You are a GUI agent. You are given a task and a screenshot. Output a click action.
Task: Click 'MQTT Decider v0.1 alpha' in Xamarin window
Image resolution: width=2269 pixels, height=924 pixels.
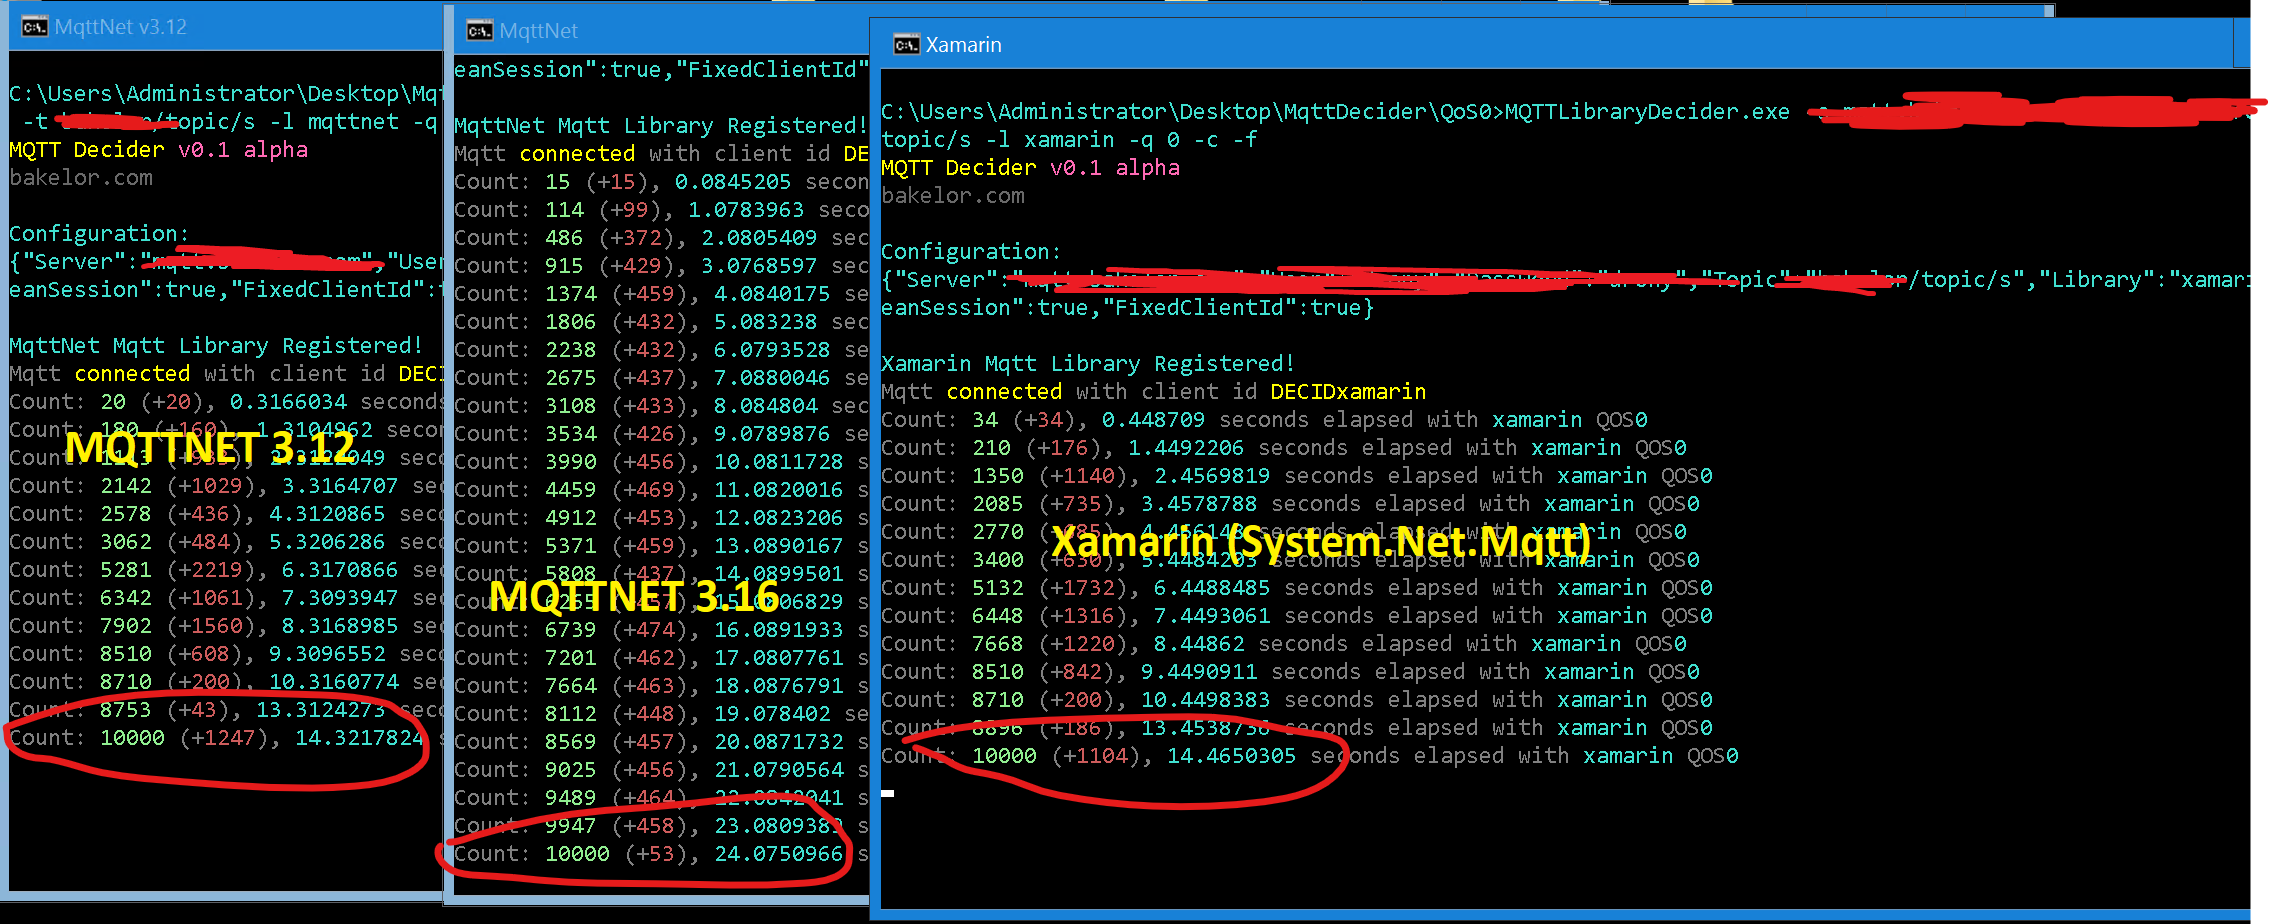pos(1030,168)
